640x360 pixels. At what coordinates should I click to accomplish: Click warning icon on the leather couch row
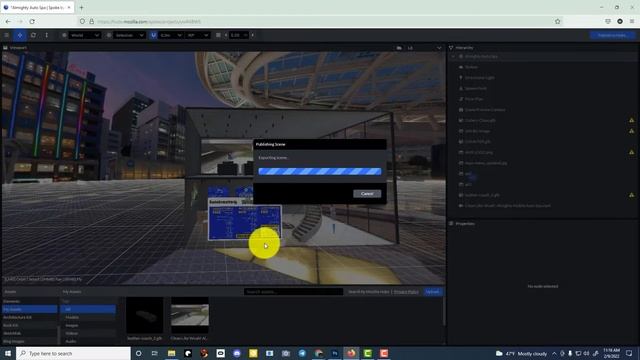coord(631,195)
